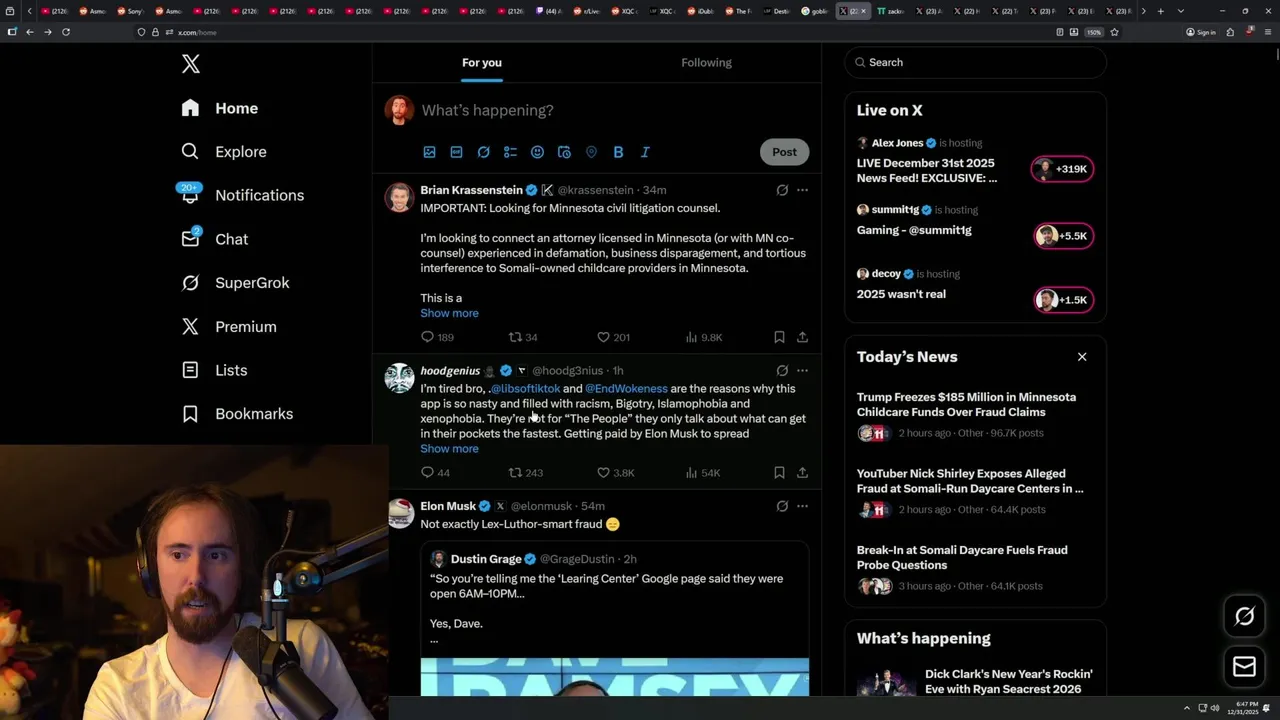The image size is (1280, 720).
Task: Open Elon Musk's profile name
Action: [x=448, y=506]
